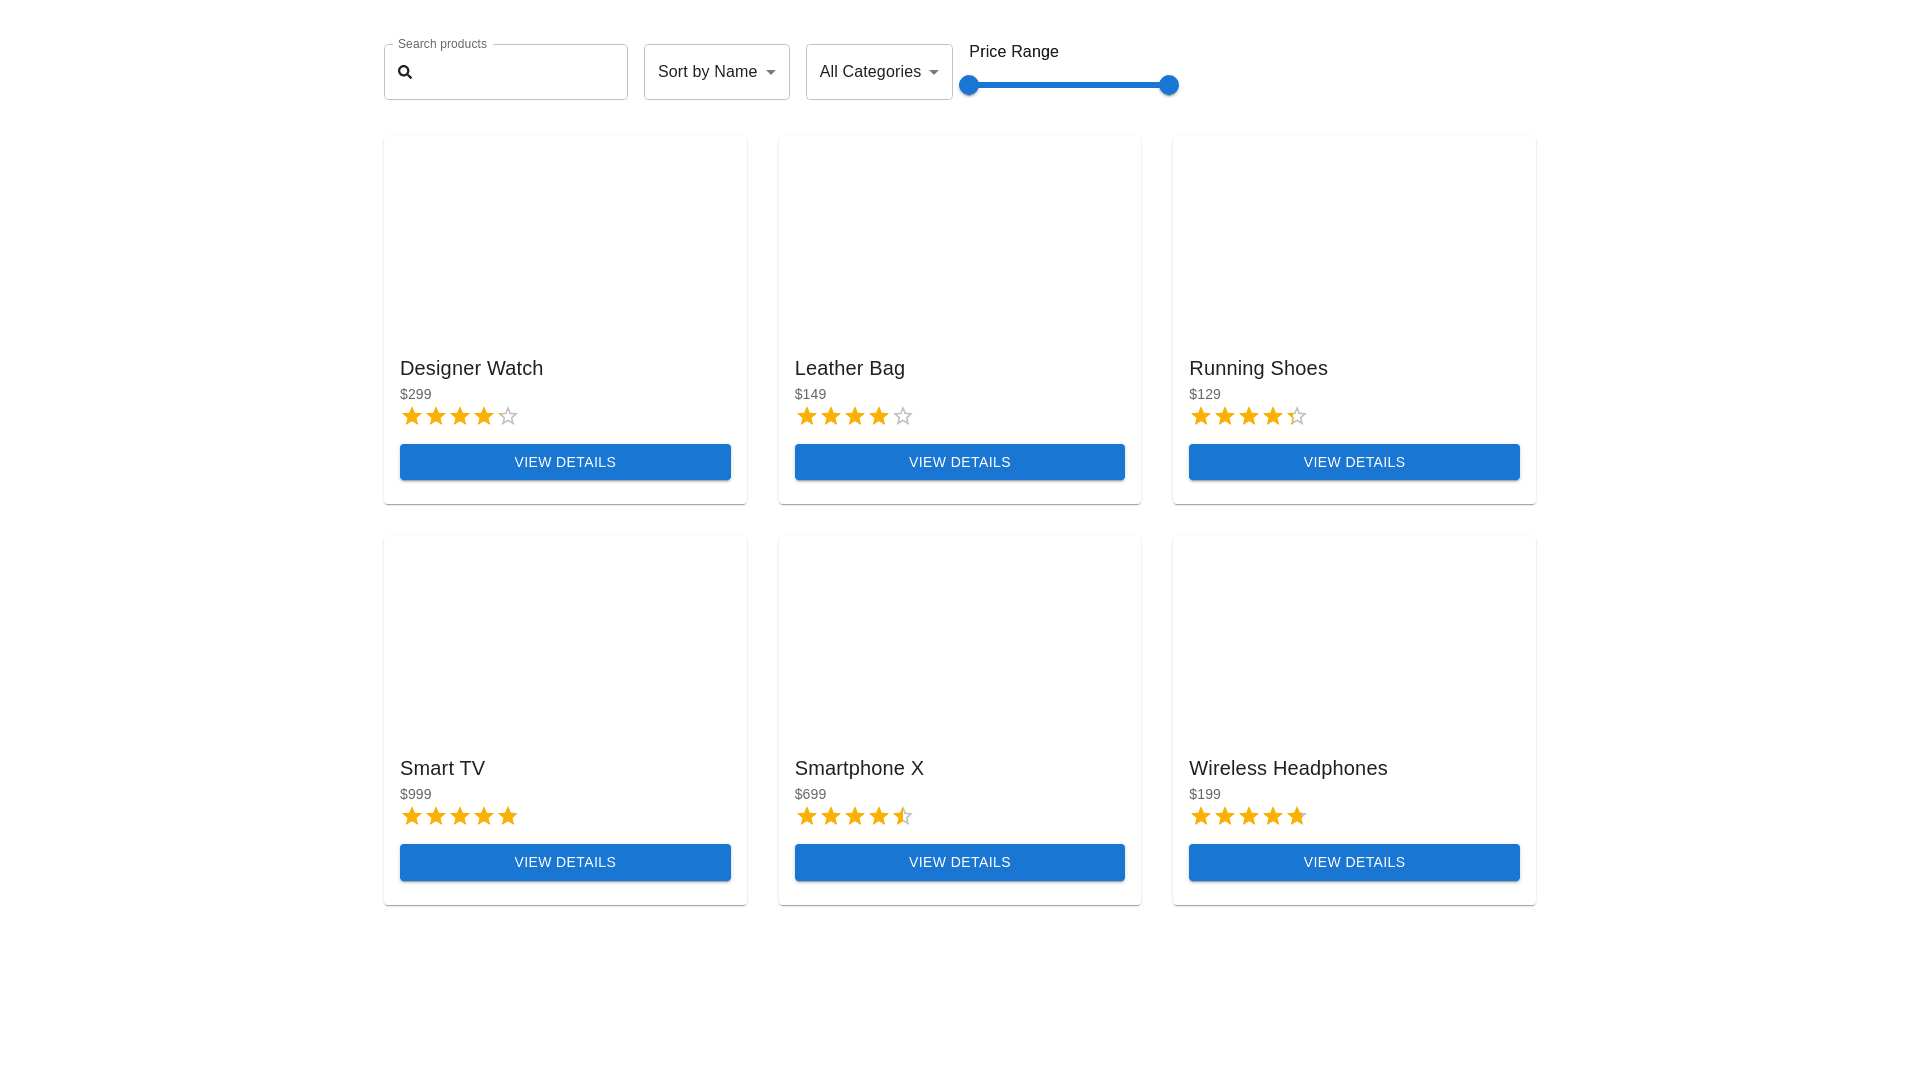Viewport: 1920px width, 1080px height.
Task: Open the All Categories dropdown
Action: [878, 71]
